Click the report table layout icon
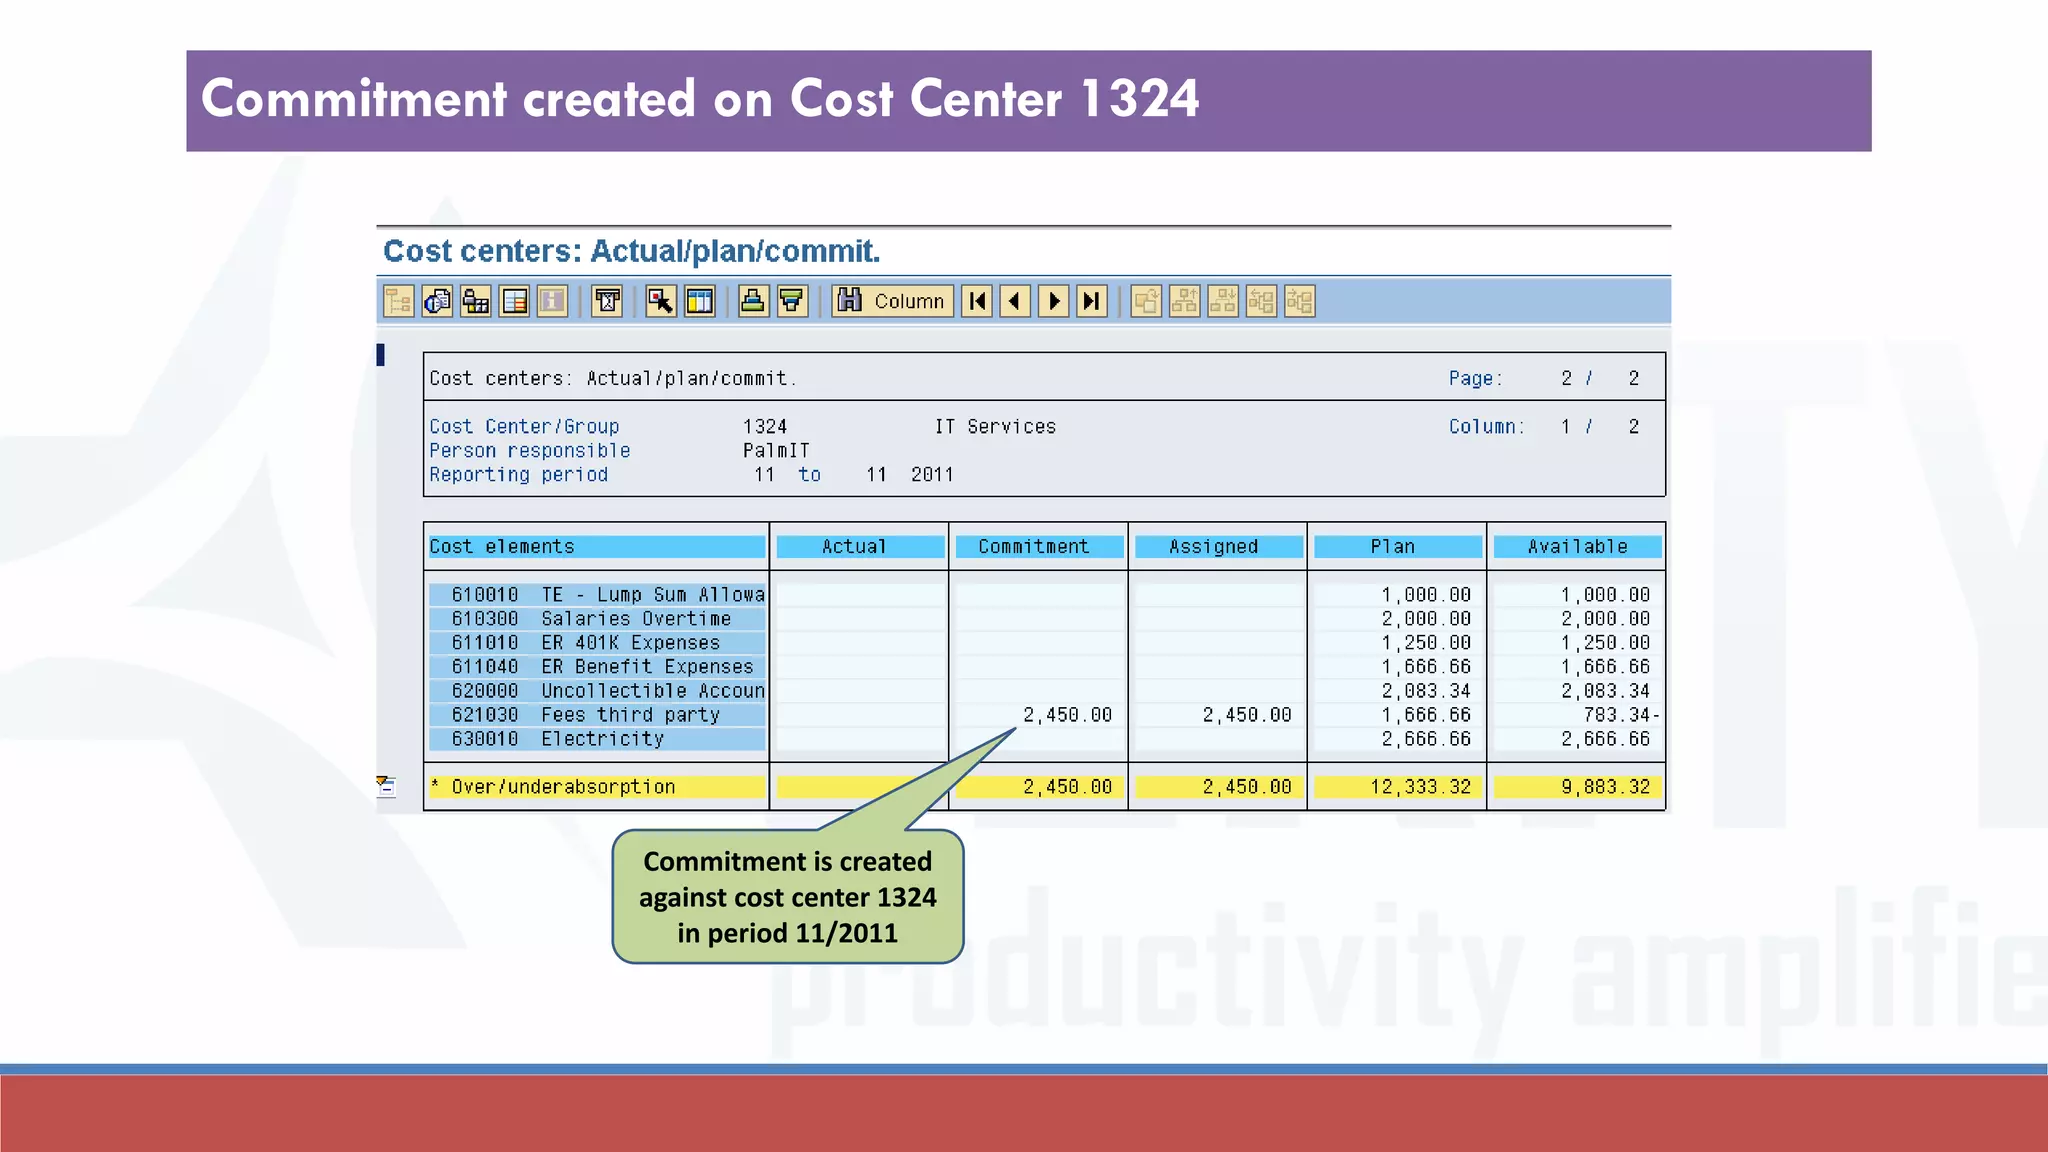This screenshot has width=2048, height=1152. tap(515, 301)
